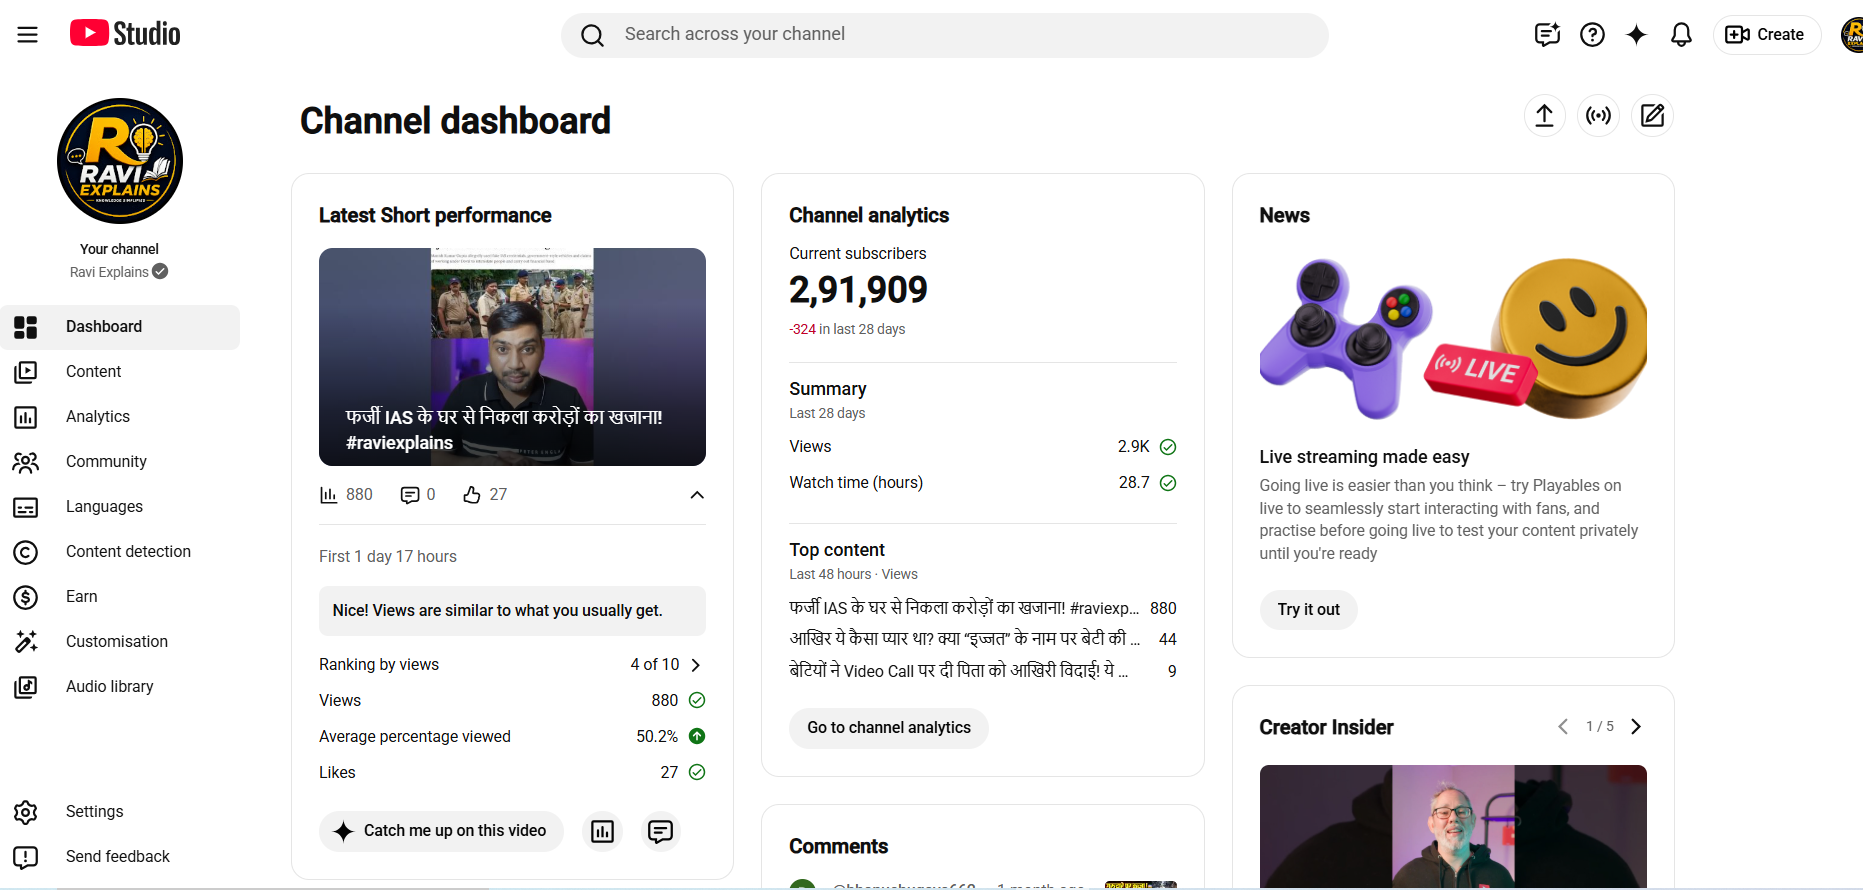Go to next Creator Insider card
Screen dimensions: 1863x890
(x=1636, y=727)
